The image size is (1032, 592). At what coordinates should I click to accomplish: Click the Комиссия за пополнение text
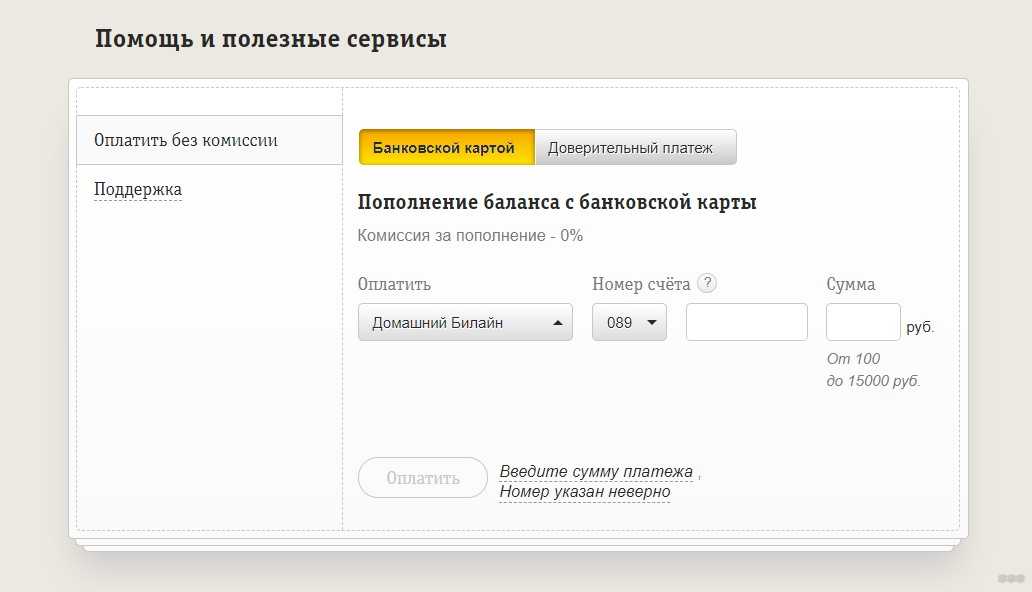tap(470, 236)
